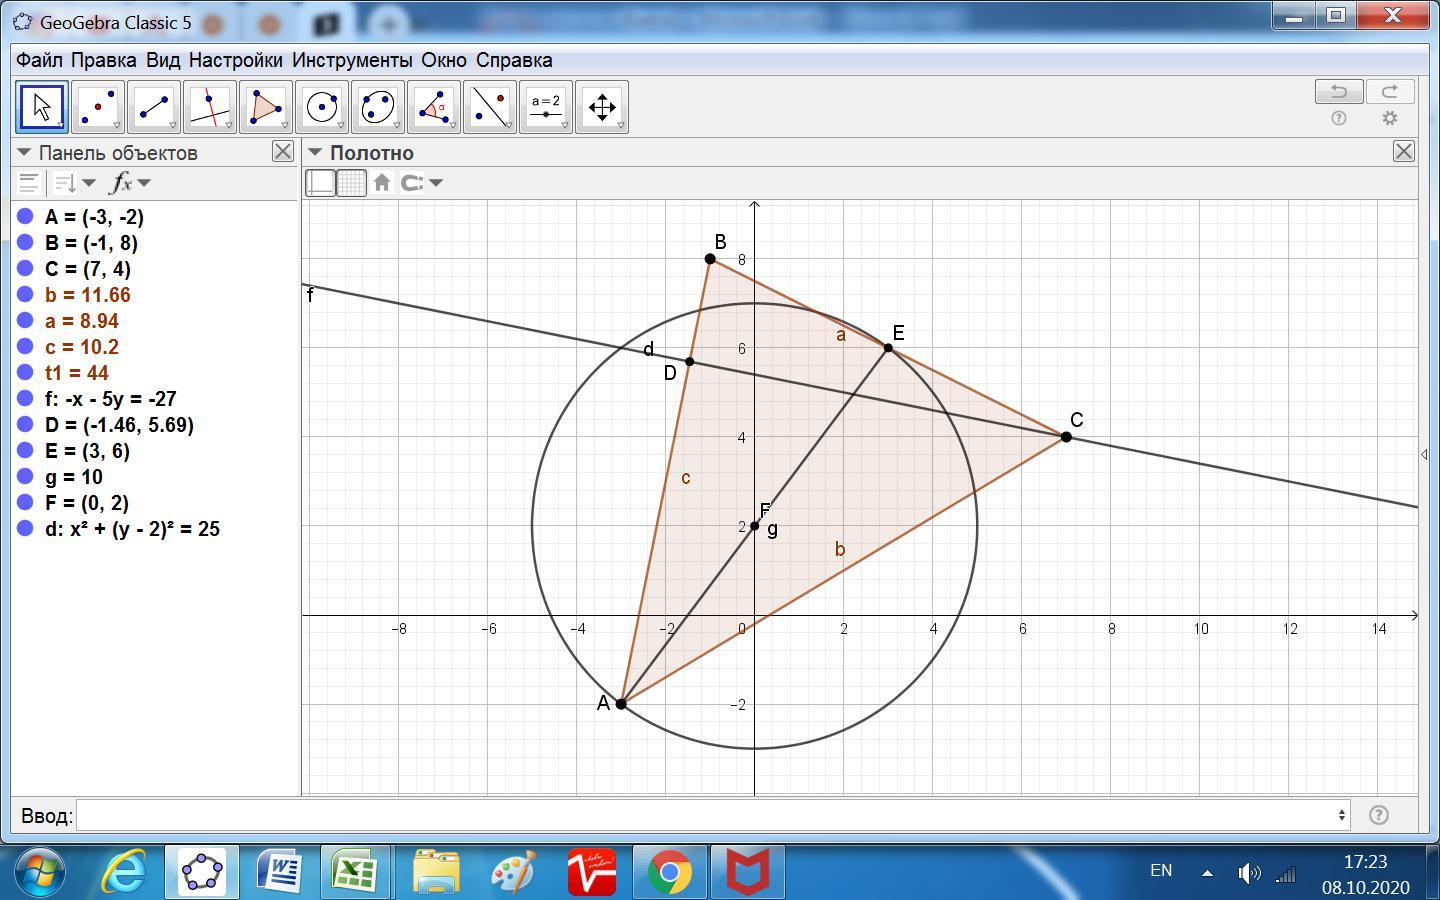Toggle axes display in graphics style bar
1440x900 pixels.
[x=320, y=183]
